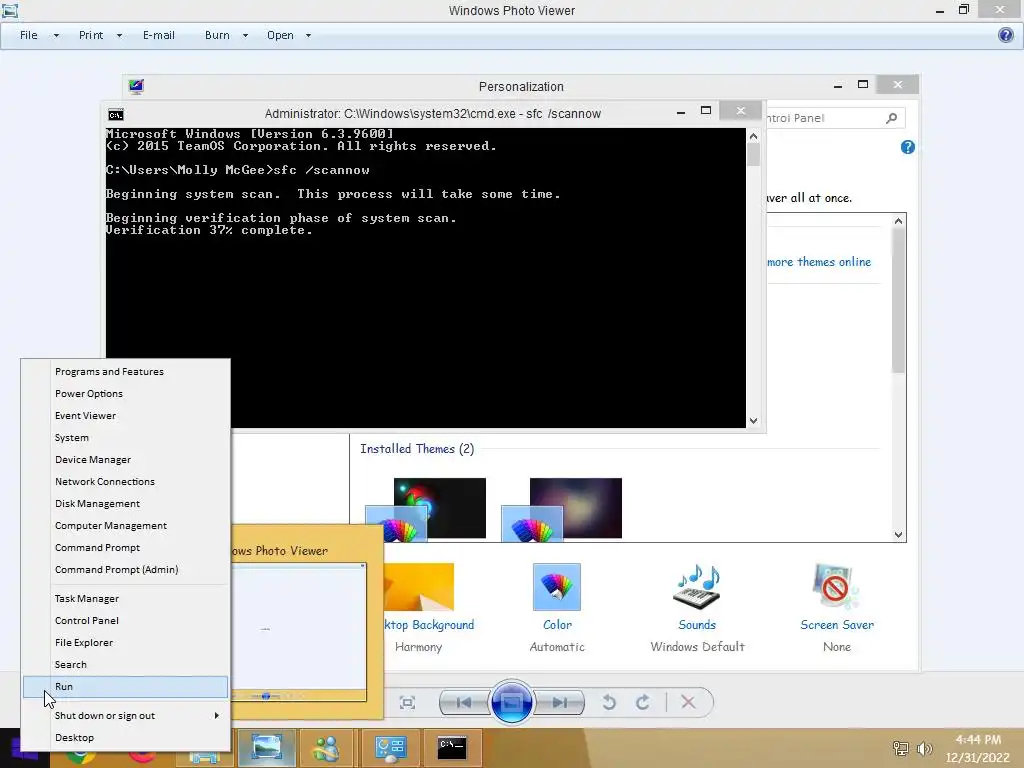Open Task Manager
This screenshot has height=768, width=1024.
[125, 599]
